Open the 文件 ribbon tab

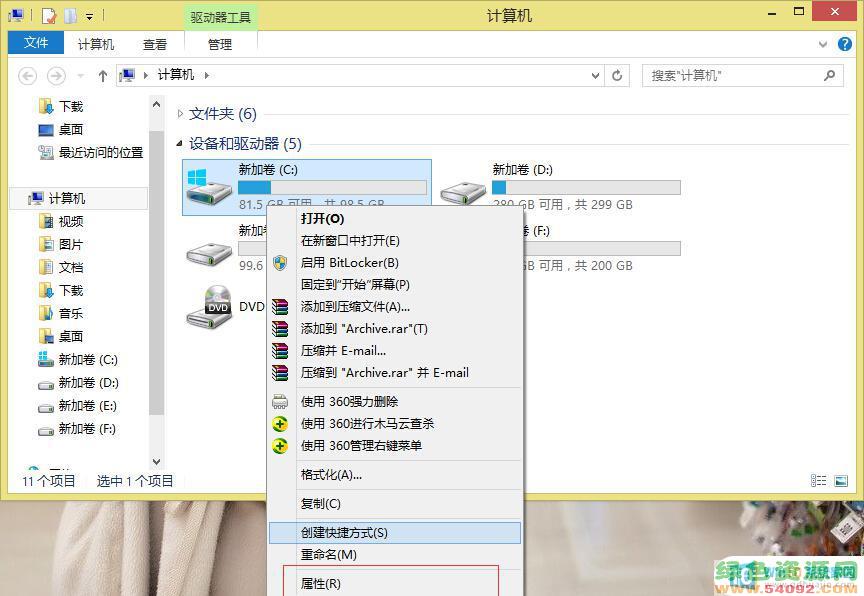tap(36, 43)
